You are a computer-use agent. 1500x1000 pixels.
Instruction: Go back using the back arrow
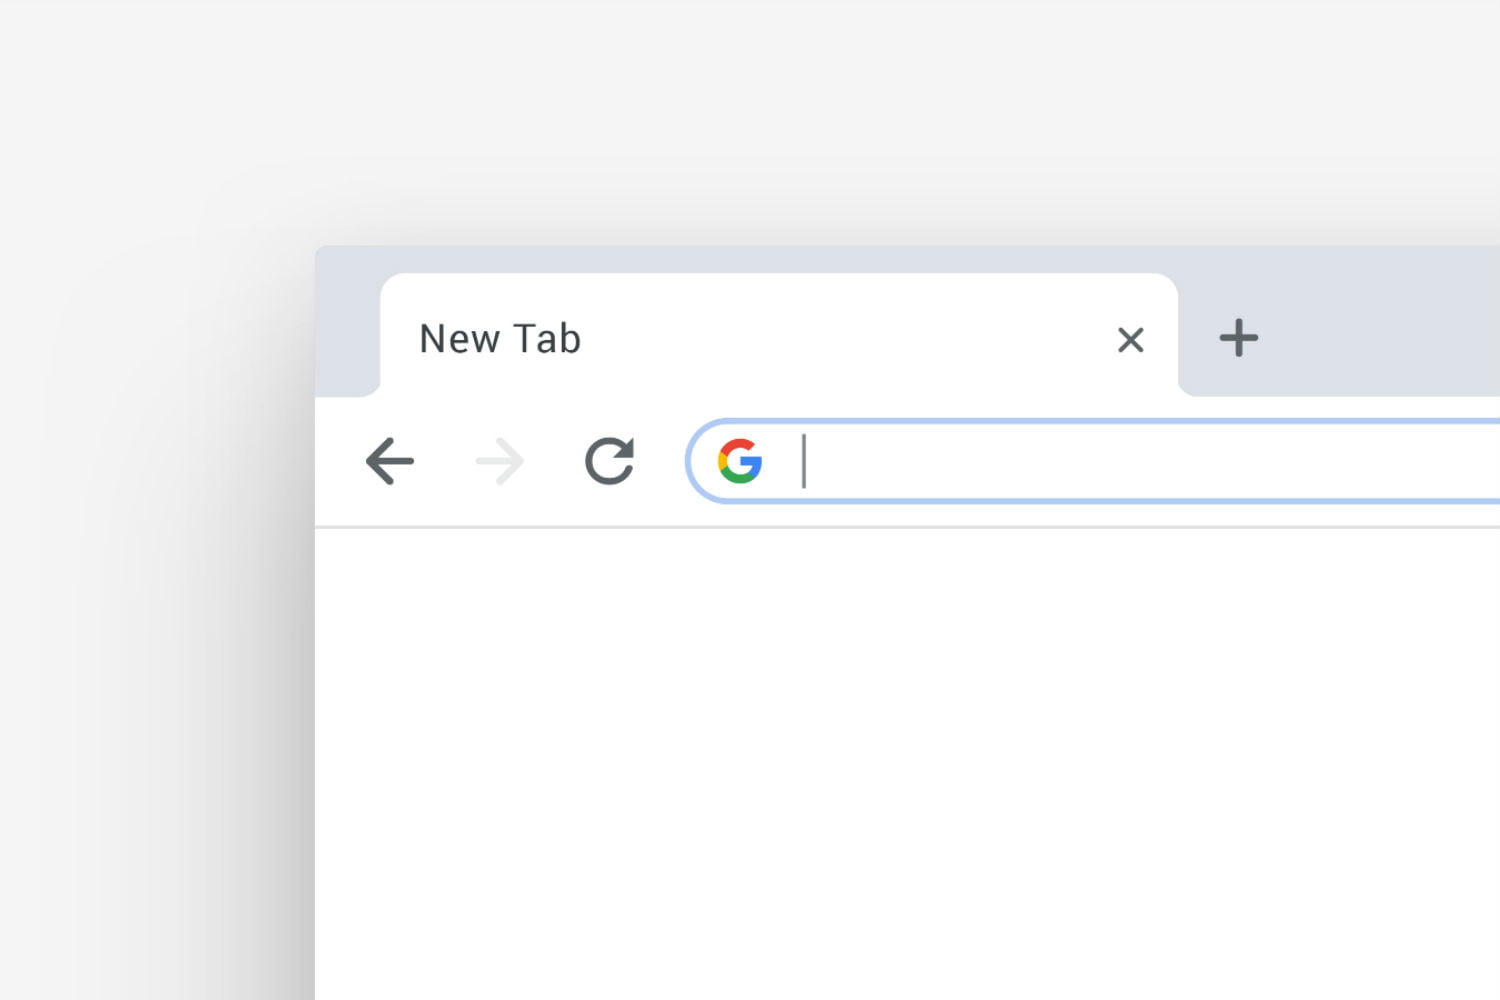coord(390,461)
